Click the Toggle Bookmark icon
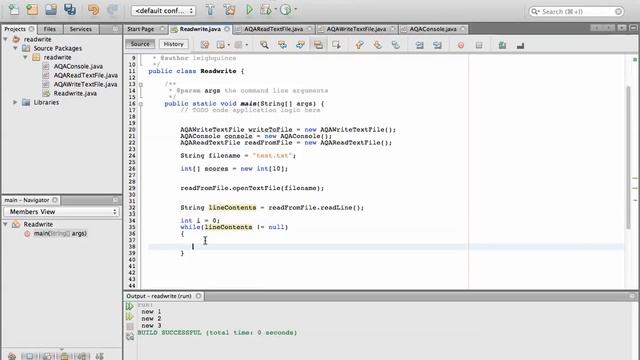 coord(396,45)
